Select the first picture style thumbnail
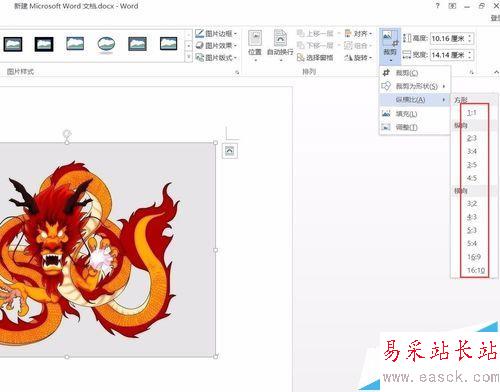Viewport: 500px width, 392px height. (x=13, y=44)
